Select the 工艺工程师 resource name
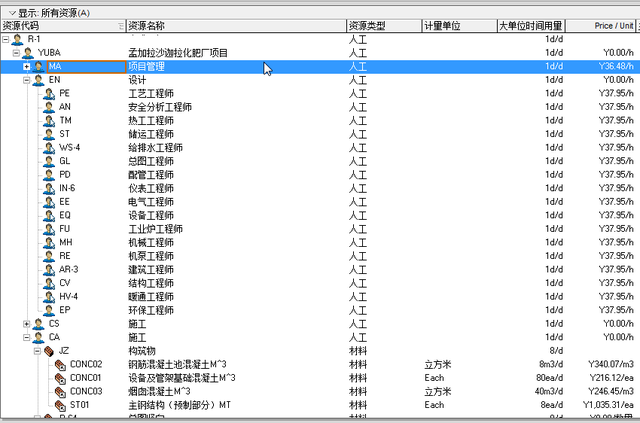 point(151,94)
